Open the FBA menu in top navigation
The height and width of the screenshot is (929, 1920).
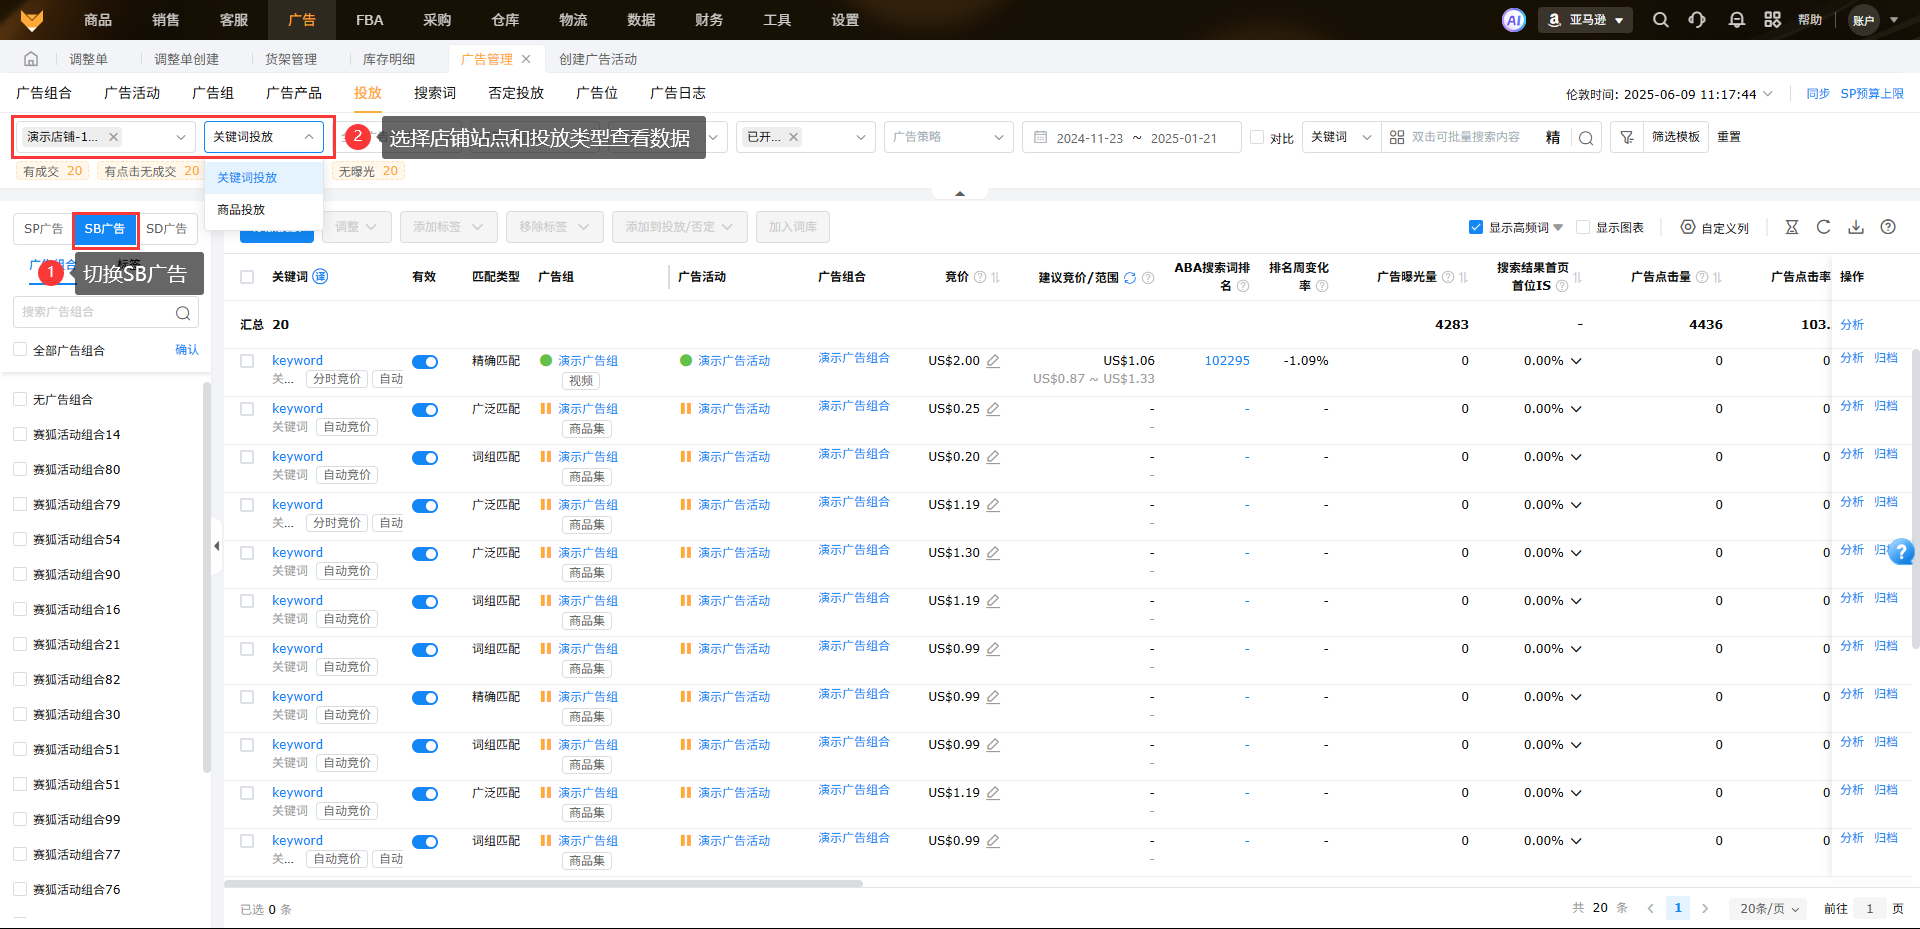coord(369,20)
